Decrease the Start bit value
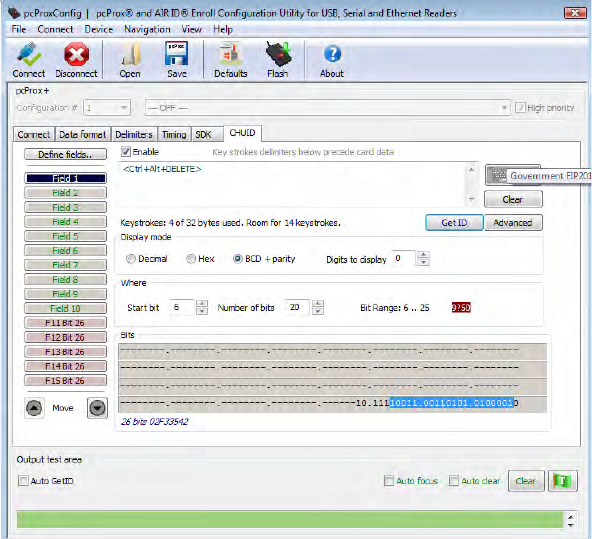 (202, 311)
